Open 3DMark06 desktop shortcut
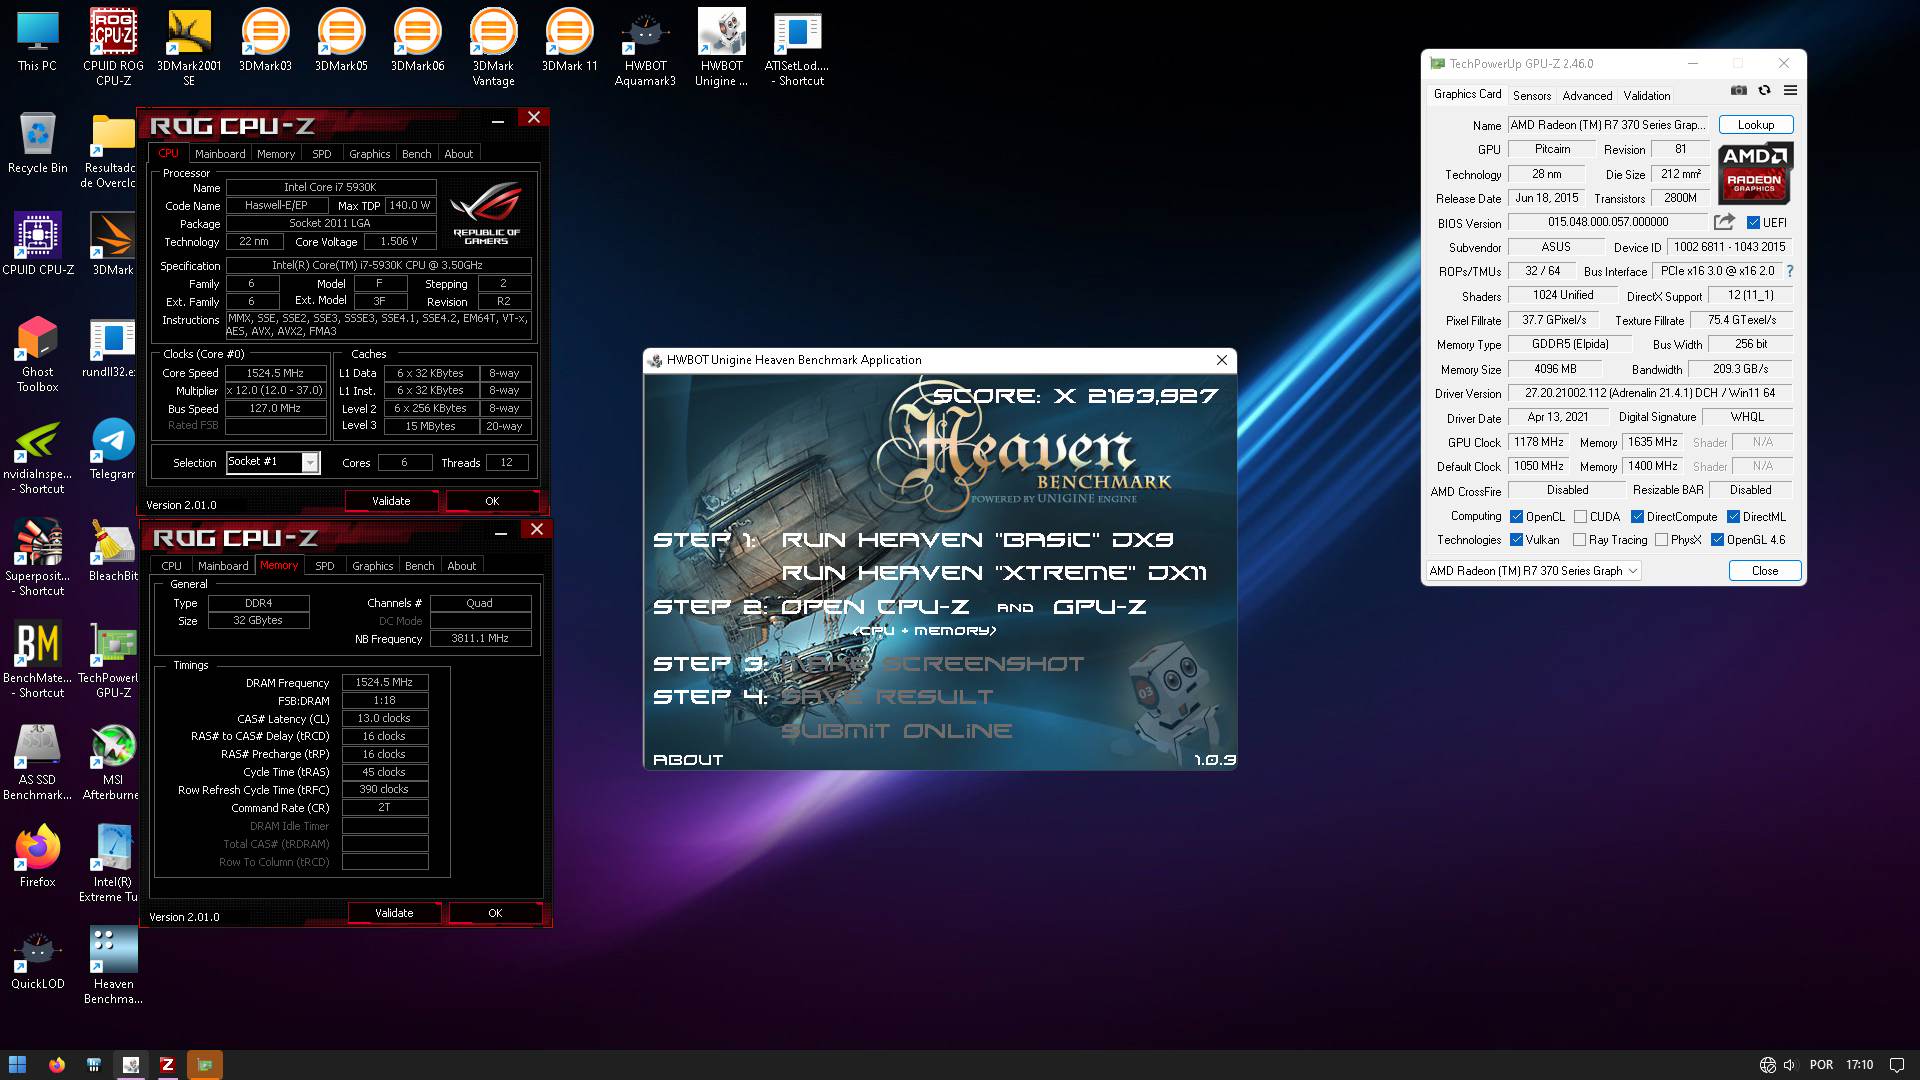This screenshot has width=1920, height=1080. coord(417,40)
